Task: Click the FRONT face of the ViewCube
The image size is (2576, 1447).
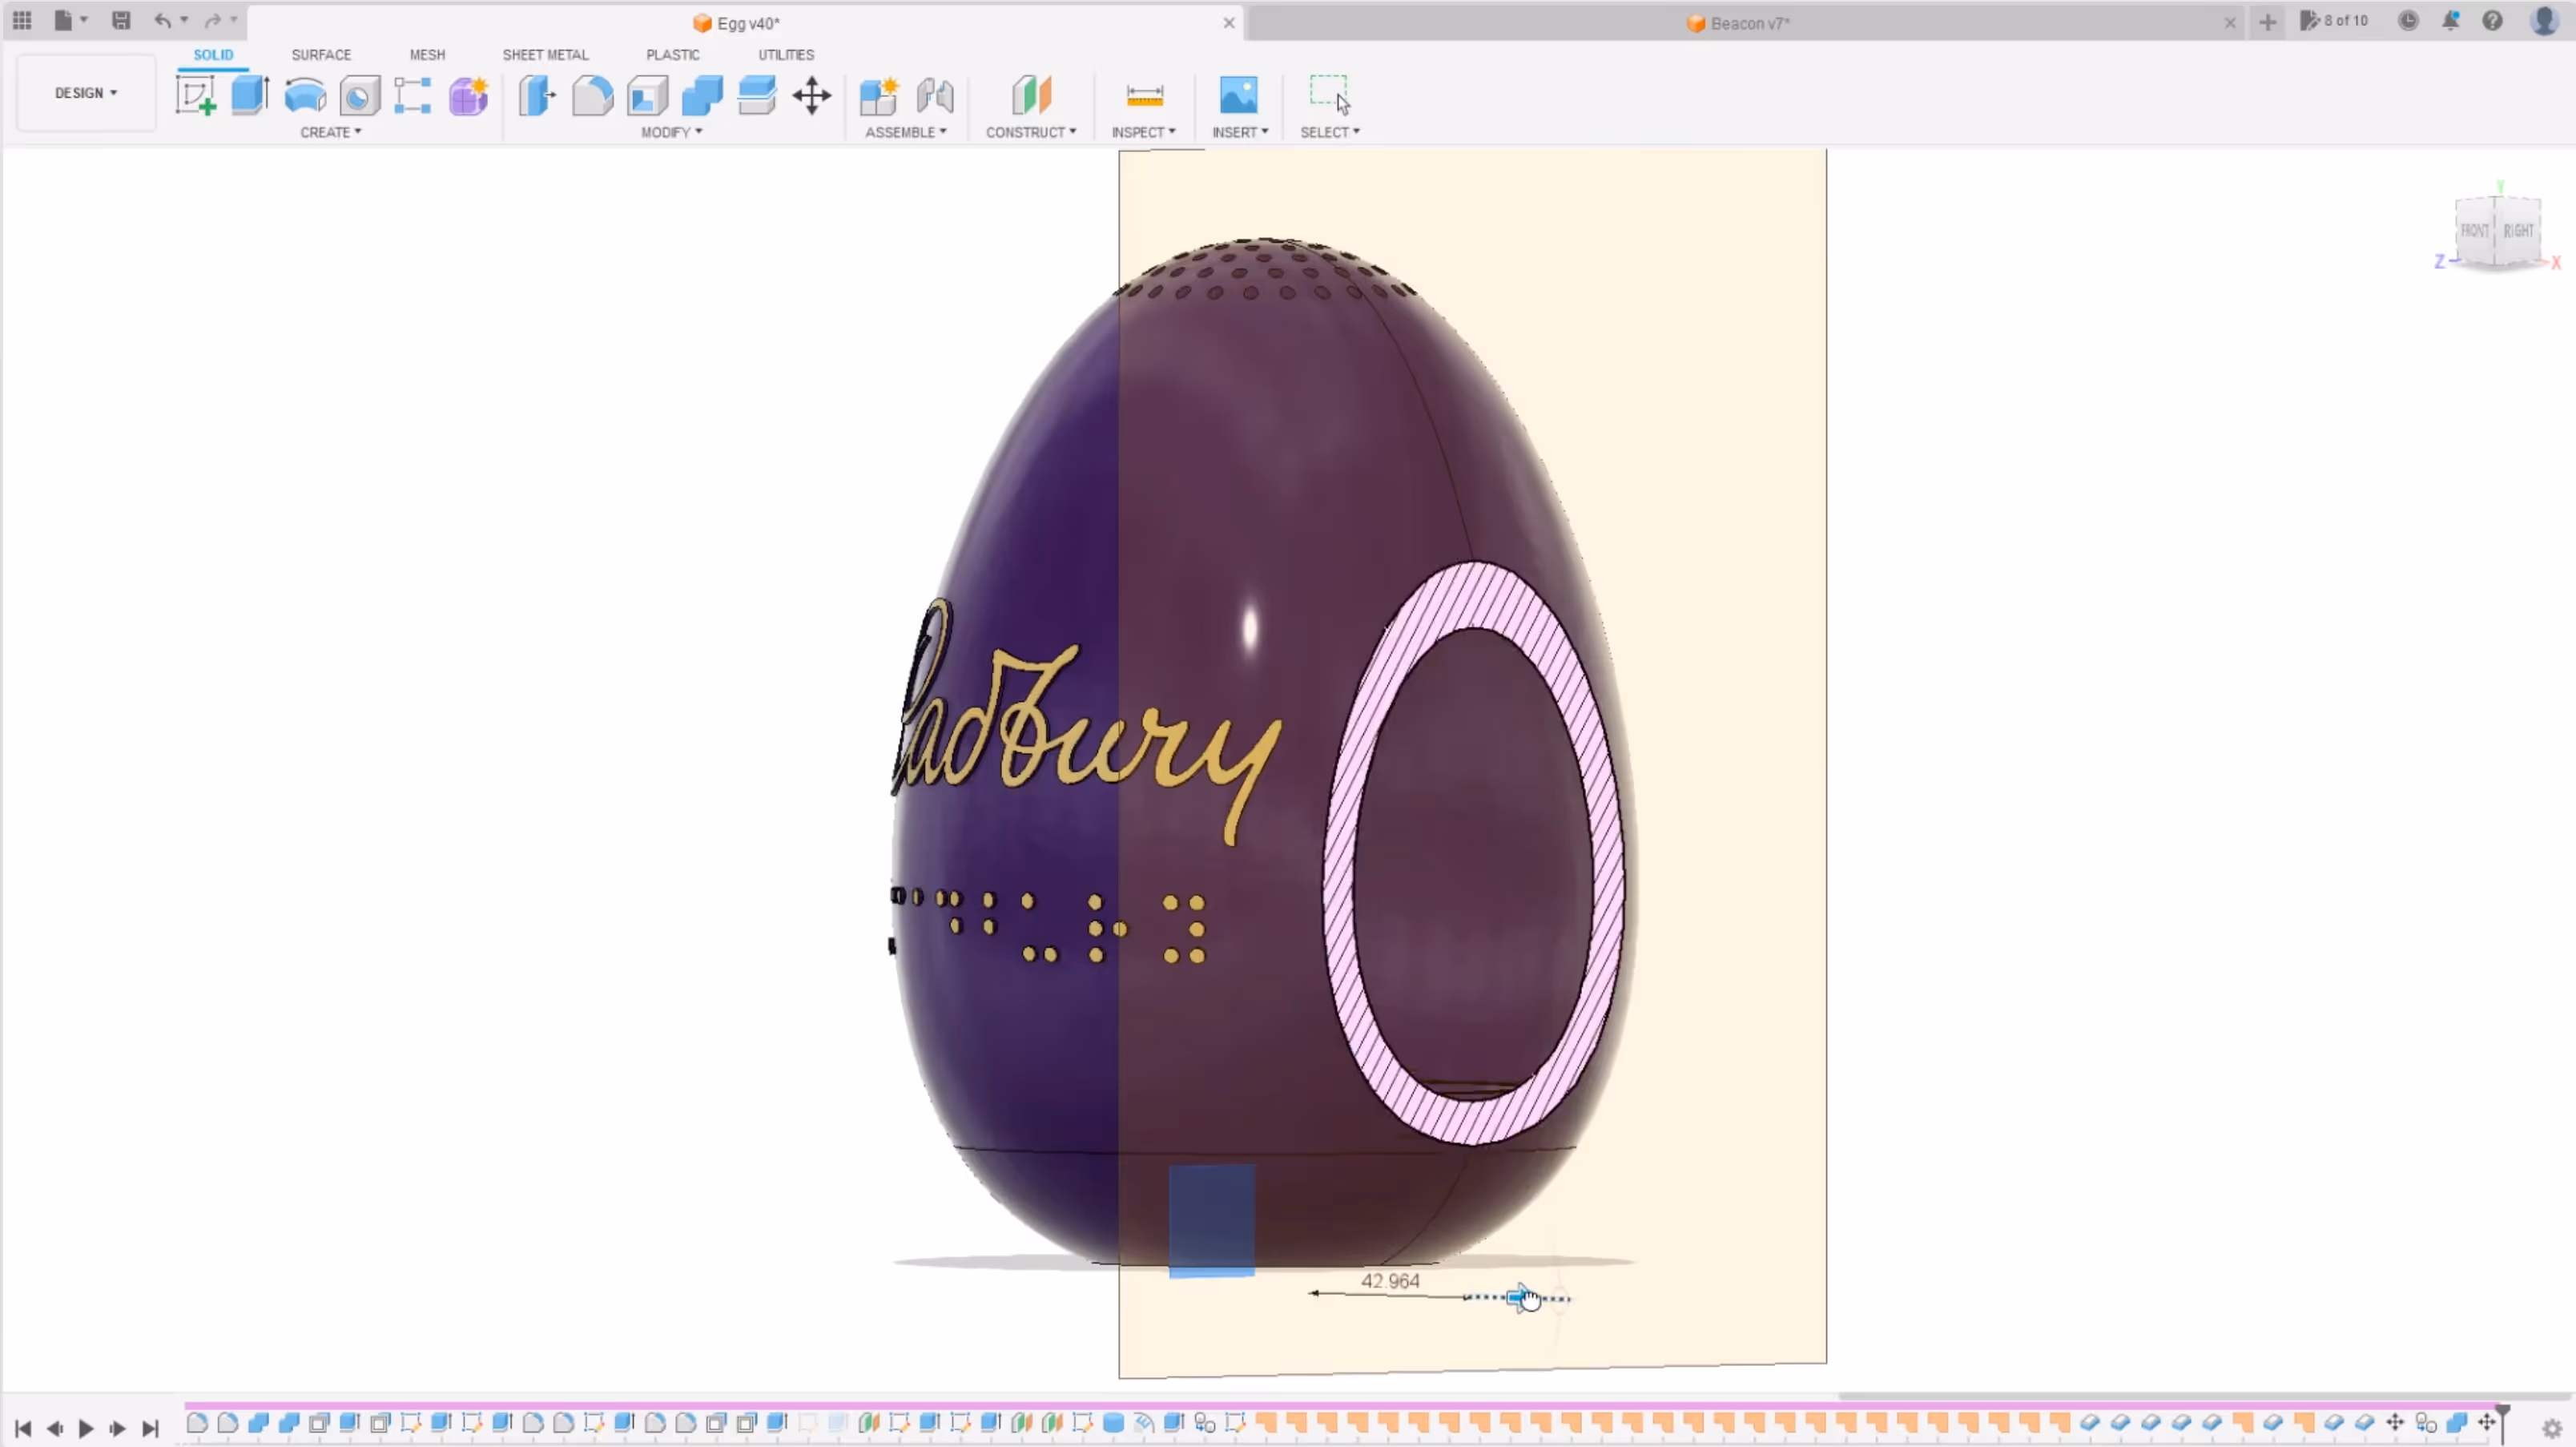Action: 2474,231
